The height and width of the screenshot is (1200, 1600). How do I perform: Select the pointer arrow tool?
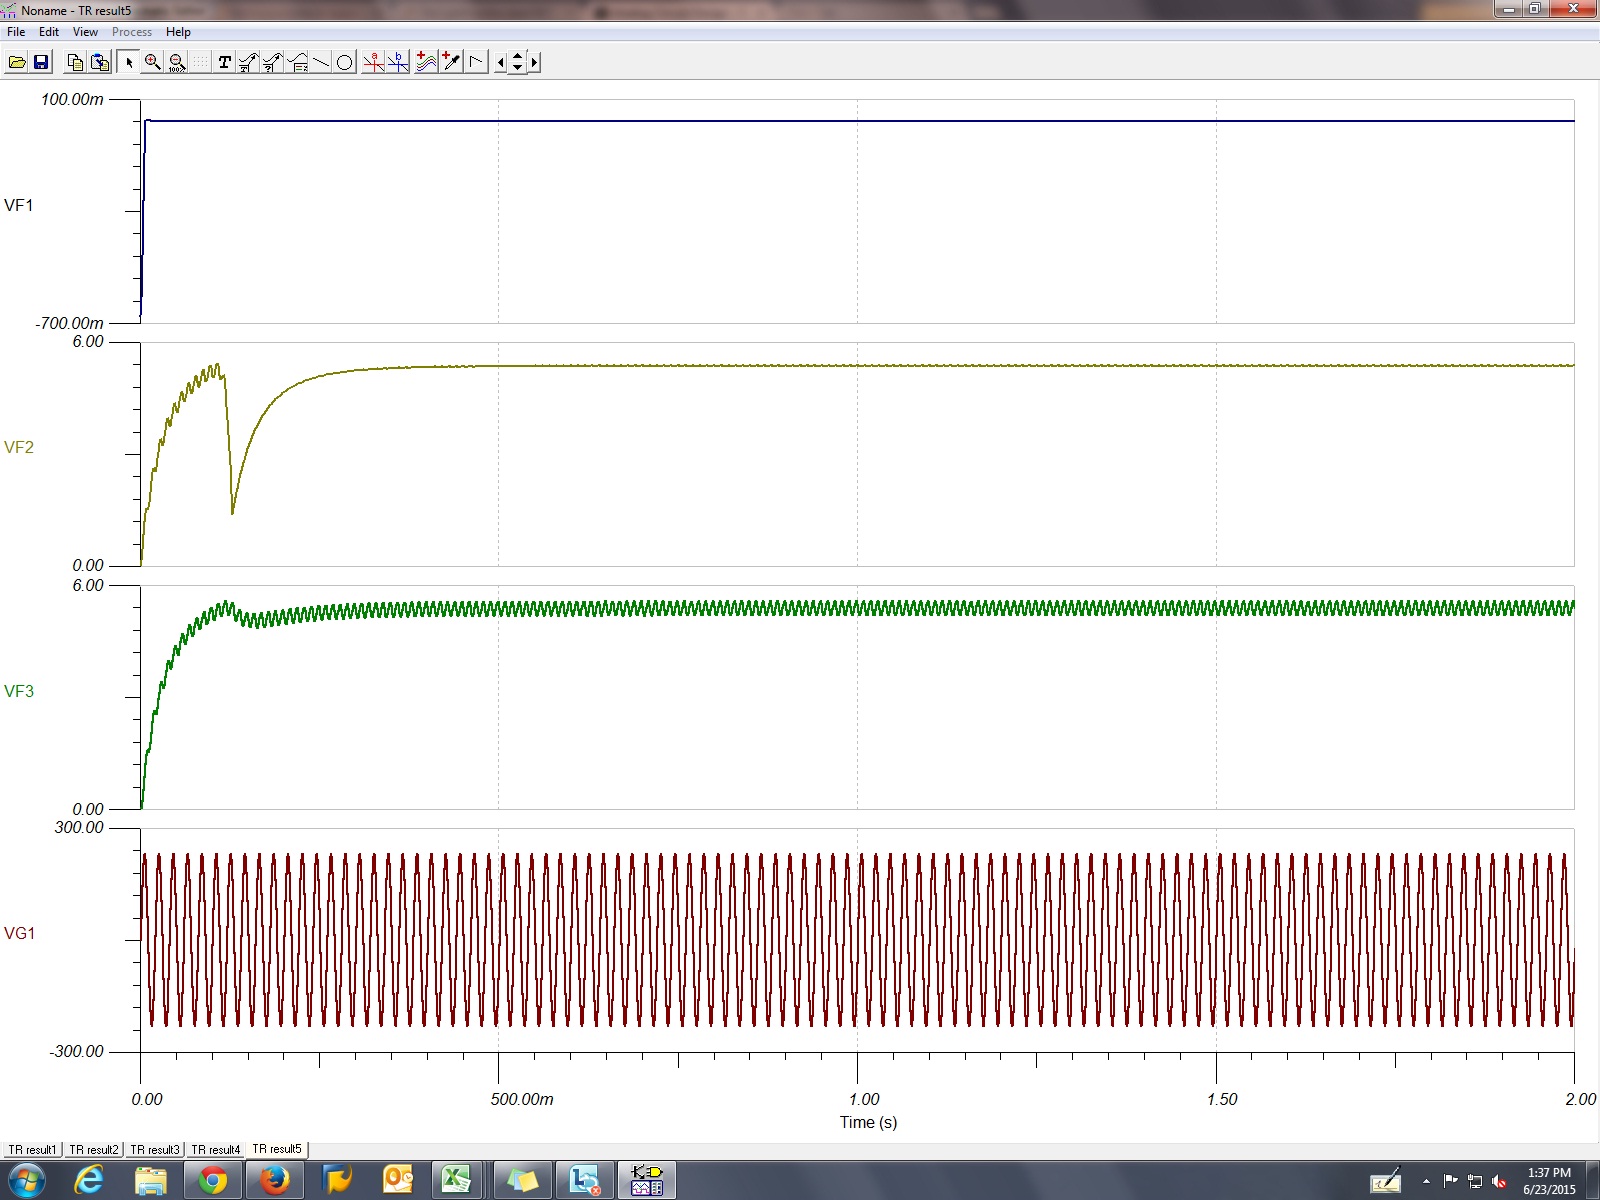tap(128, 62)
